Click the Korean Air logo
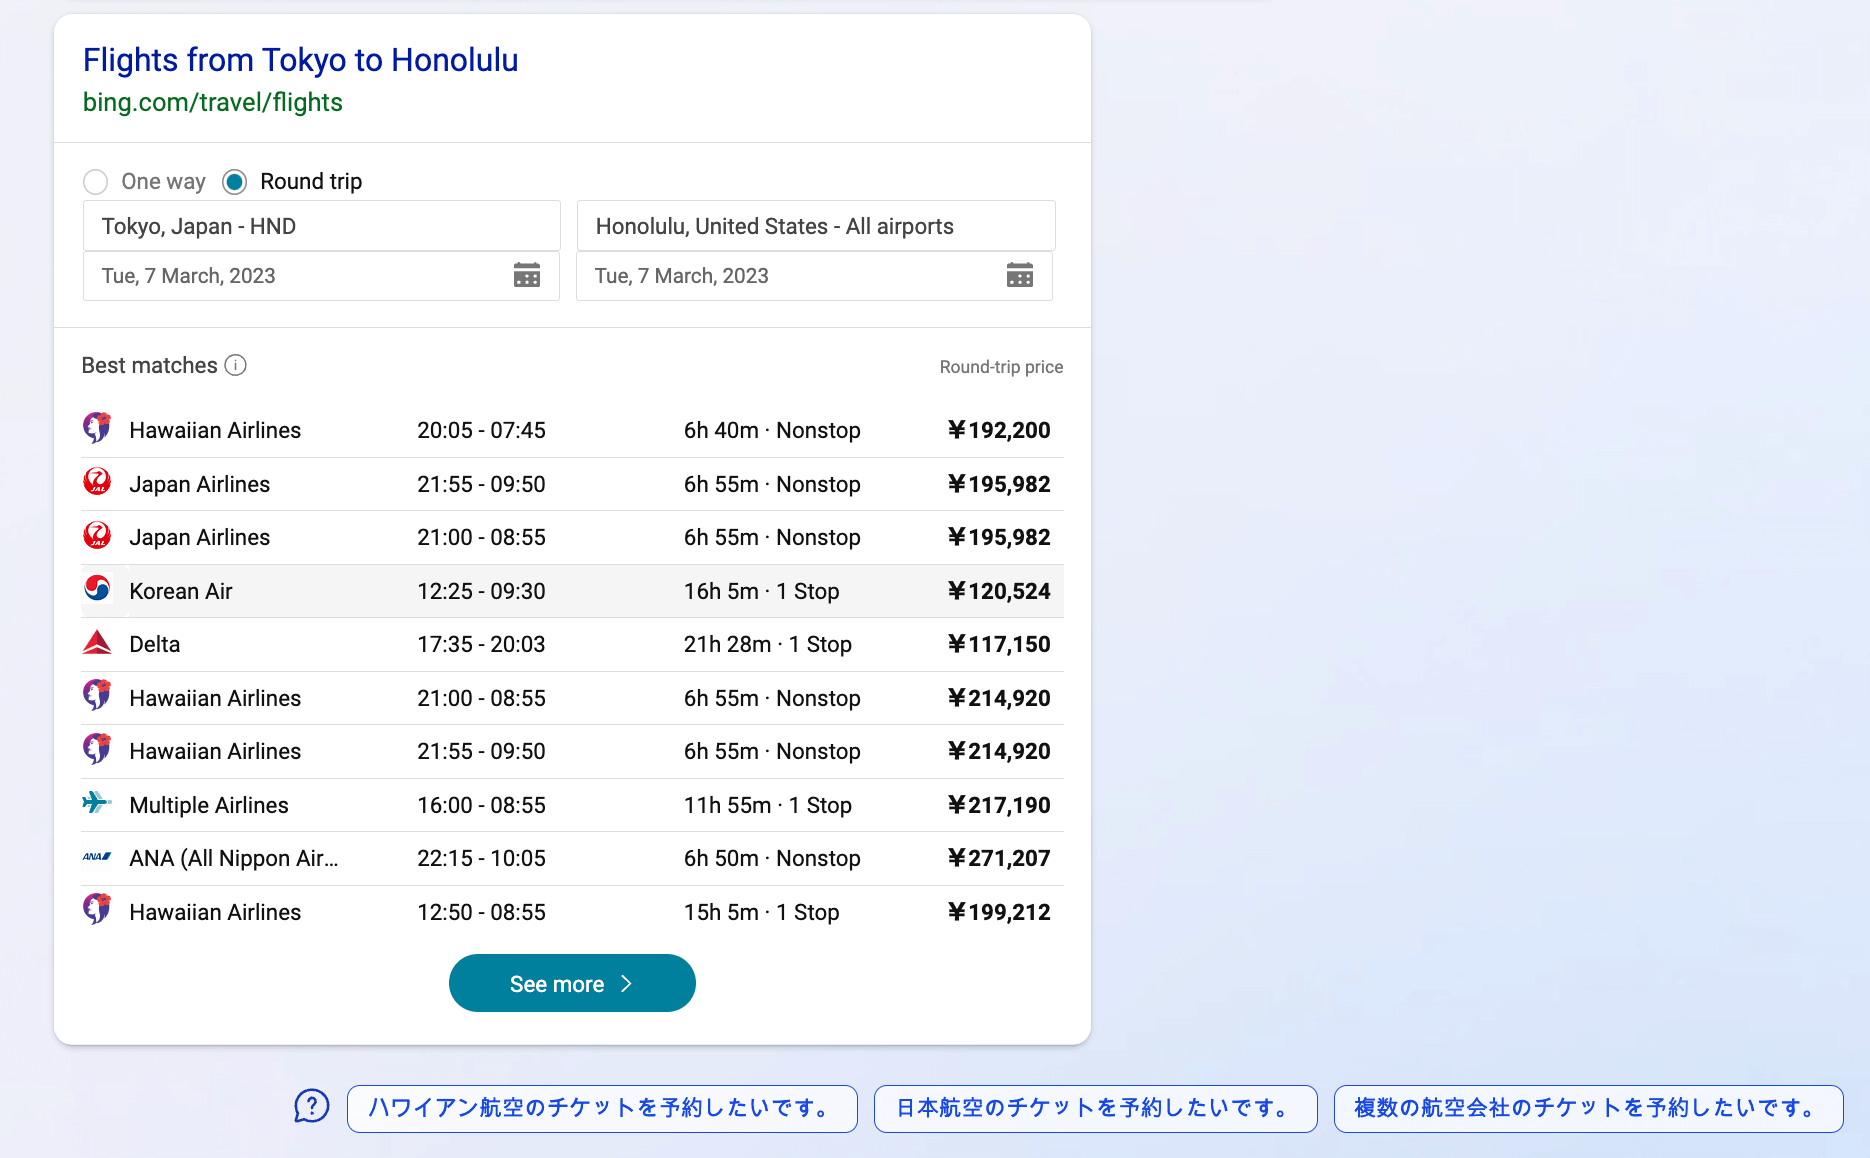Image resolution: width=1870 pixels, height=1158 pixels. tap(97, 589)
